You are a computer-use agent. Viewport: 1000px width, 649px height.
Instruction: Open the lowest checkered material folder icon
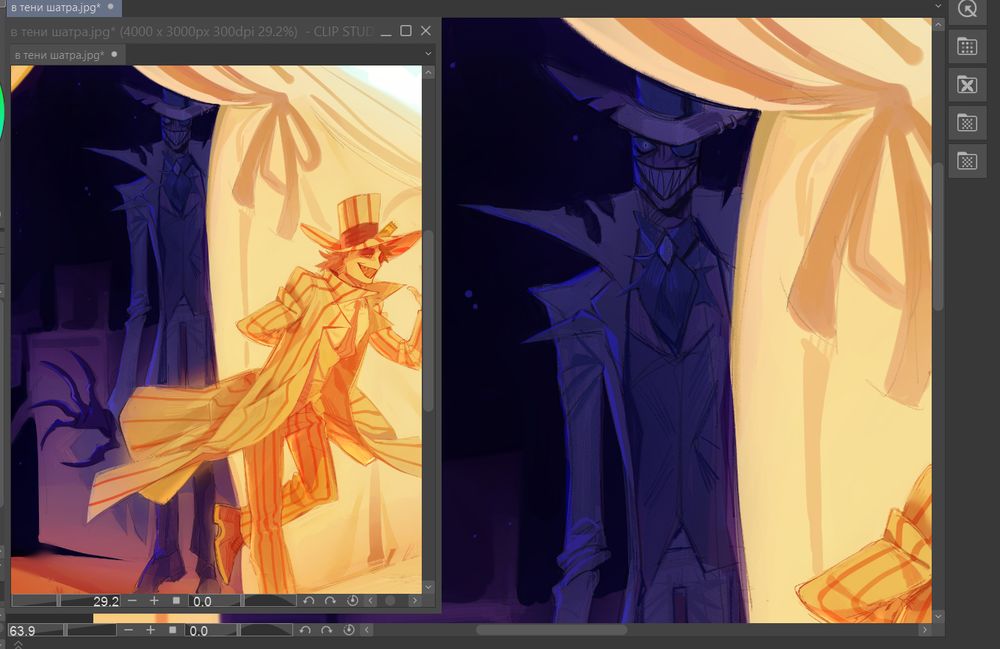[967, 161]
